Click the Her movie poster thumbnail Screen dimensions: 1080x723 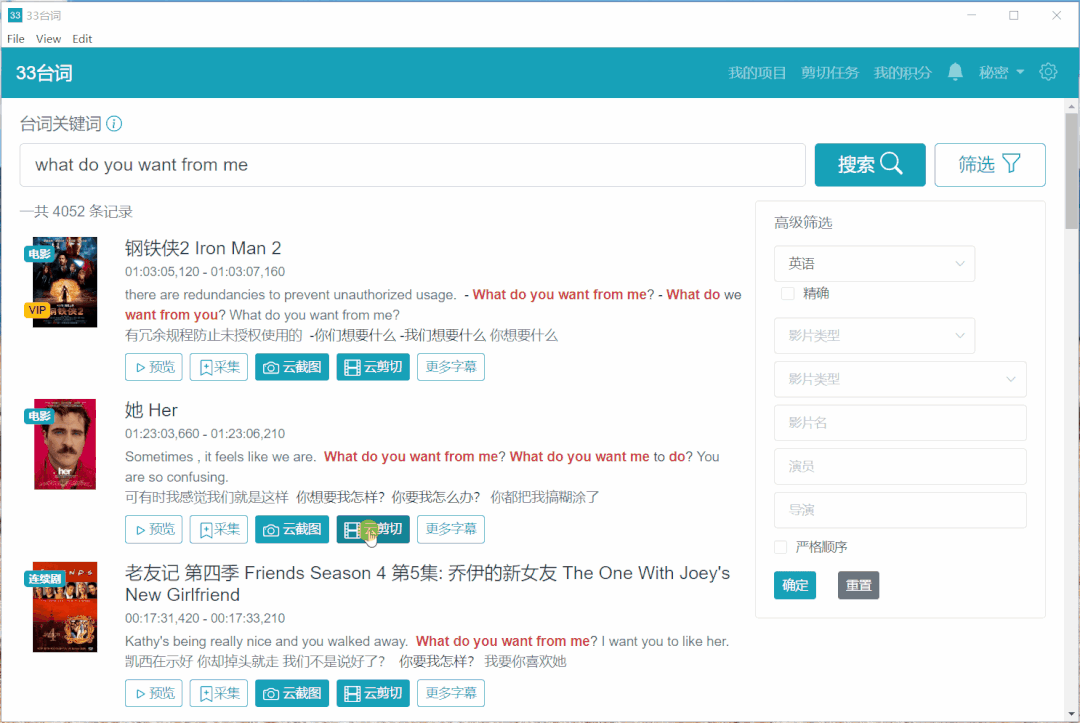coord(65,444)
